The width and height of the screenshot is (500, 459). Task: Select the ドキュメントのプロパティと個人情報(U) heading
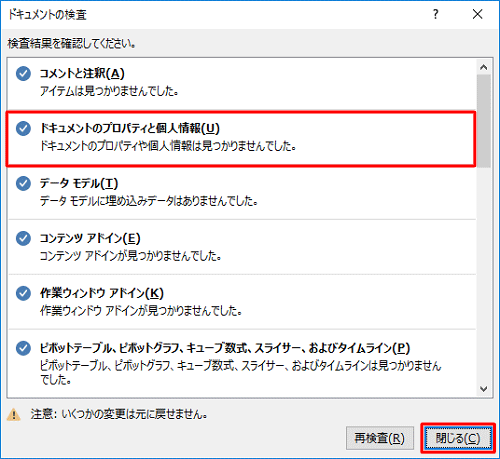click(130, 128)
